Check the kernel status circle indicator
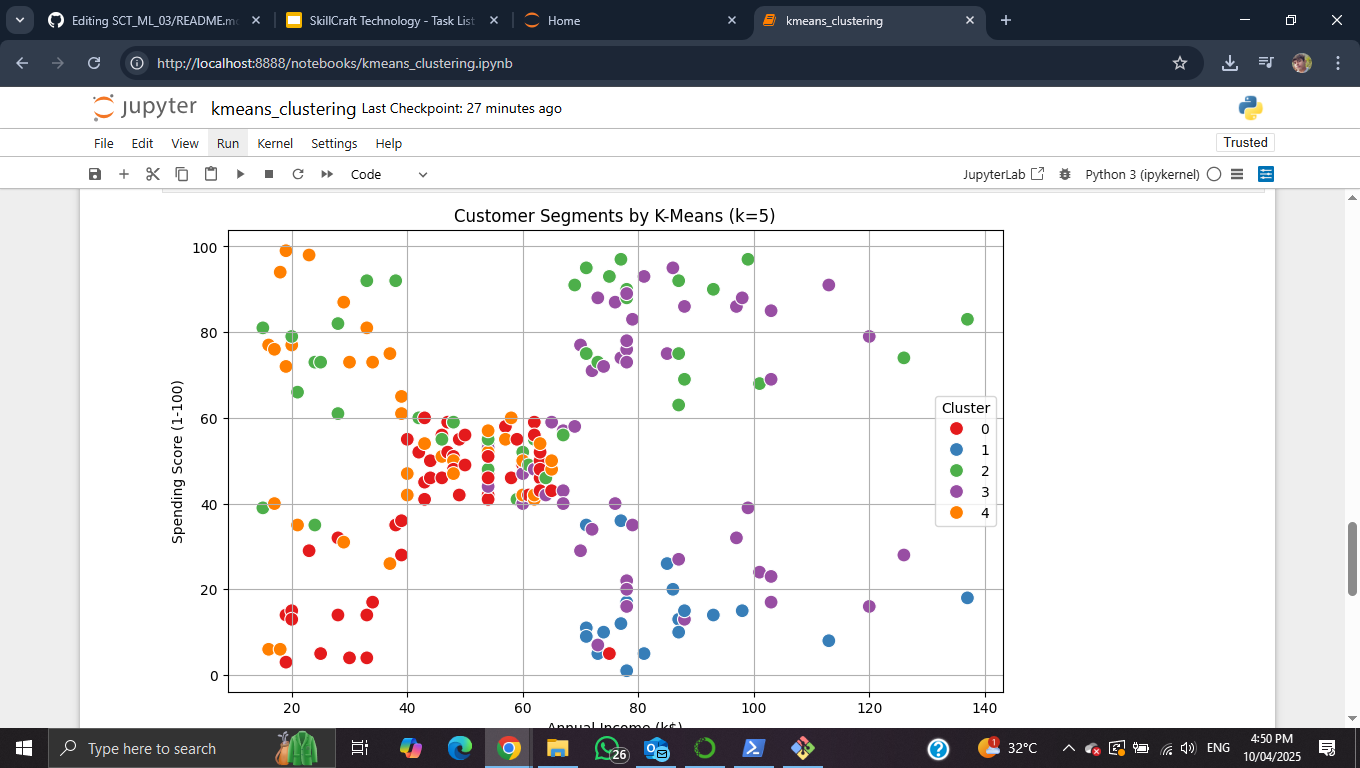This screenshot has height=768, width=1360. (1214, 174)
